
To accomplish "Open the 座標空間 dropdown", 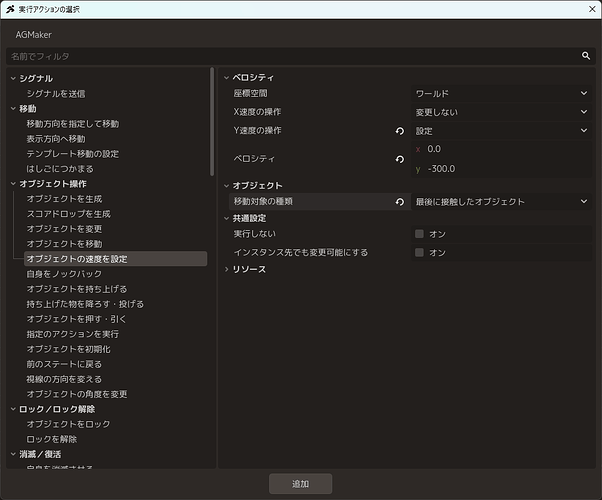I will 501,93.
